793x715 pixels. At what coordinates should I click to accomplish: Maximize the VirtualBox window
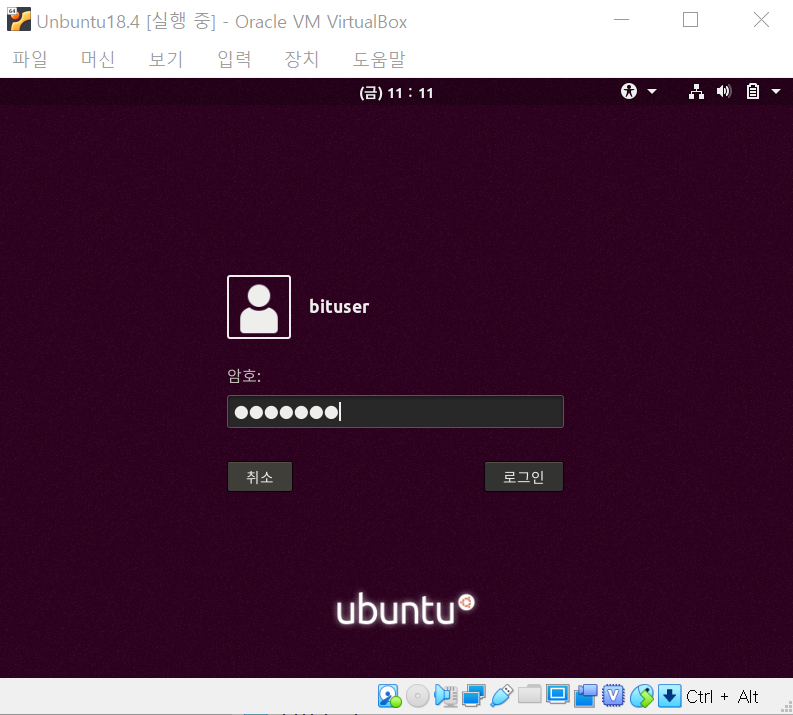pos(690,20)
